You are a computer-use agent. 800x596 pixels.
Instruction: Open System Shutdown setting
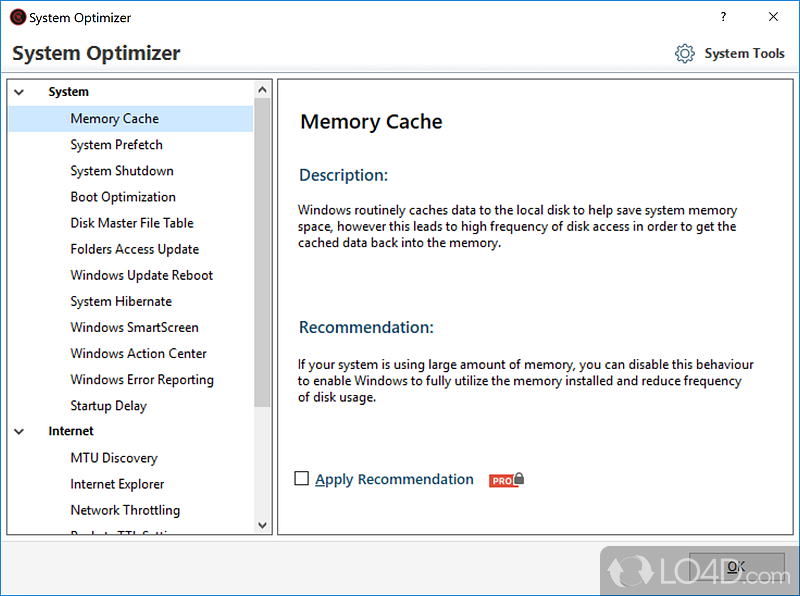[122, 171]
